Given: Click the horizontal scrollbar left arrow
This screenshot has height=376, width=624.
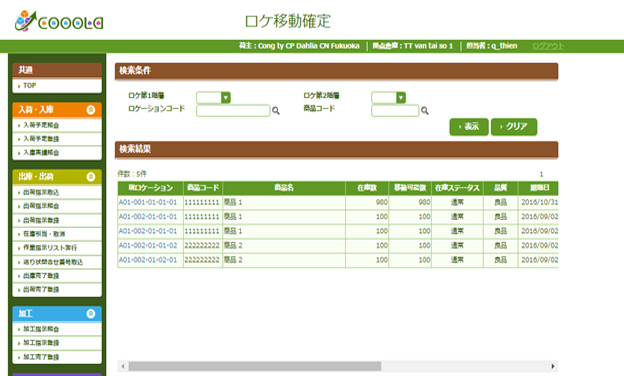Looking at the screenshot, I should click(x=123, y=366).
